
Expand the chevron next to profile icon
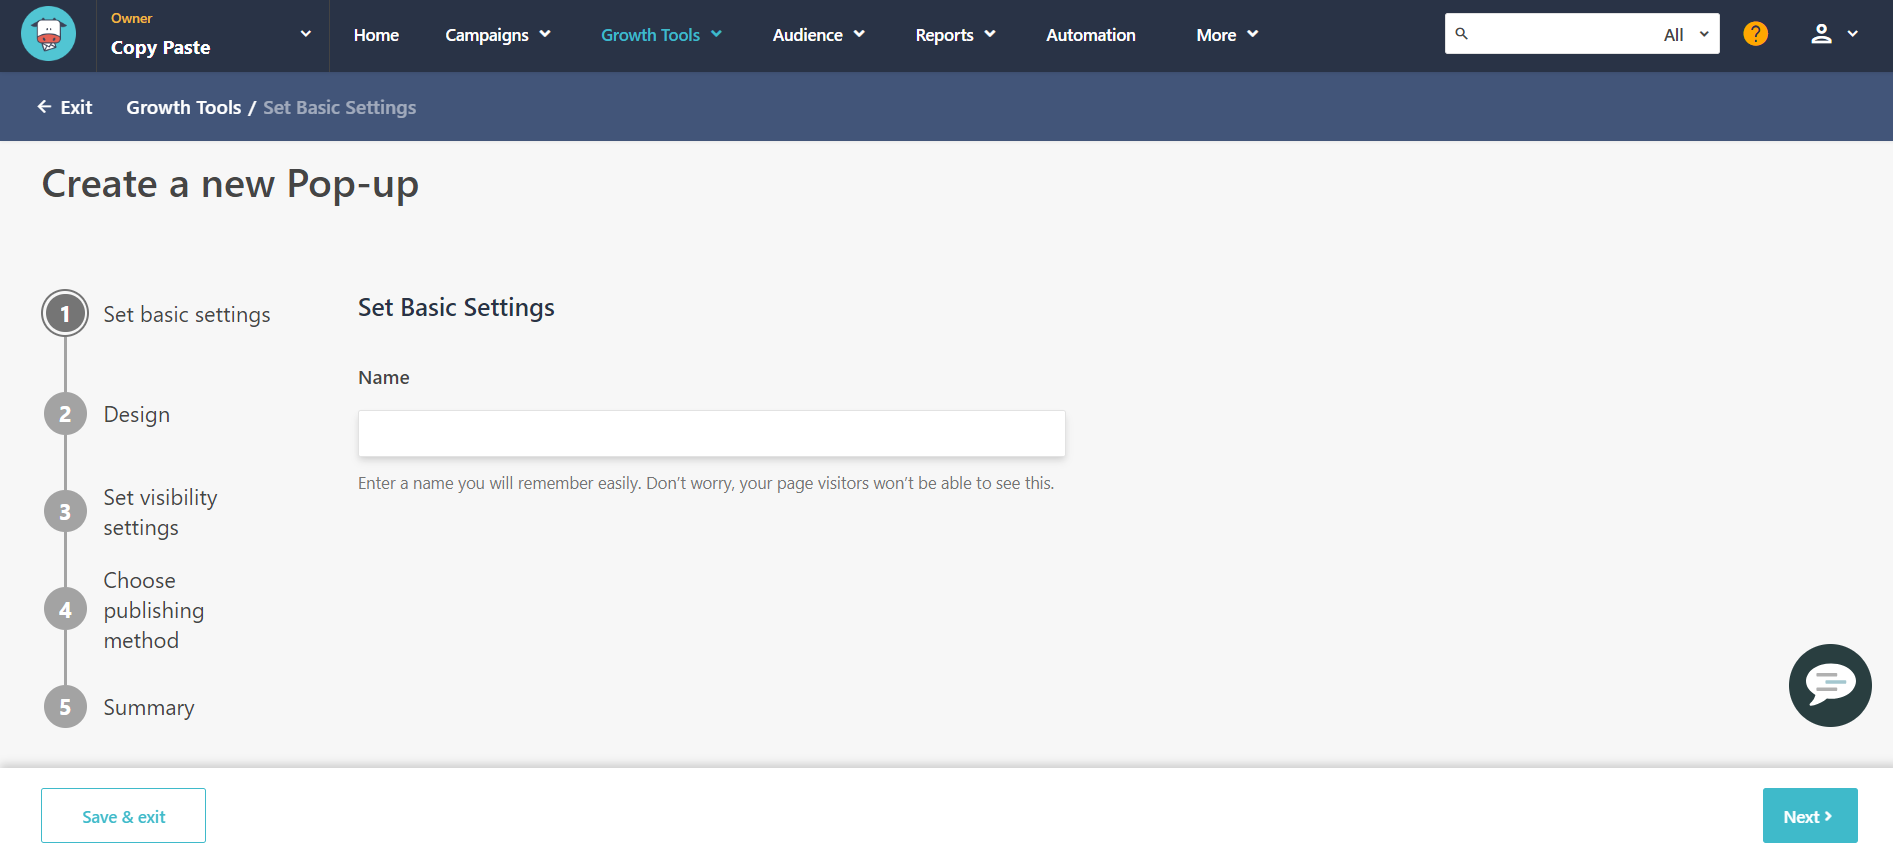click(1852, 34)
